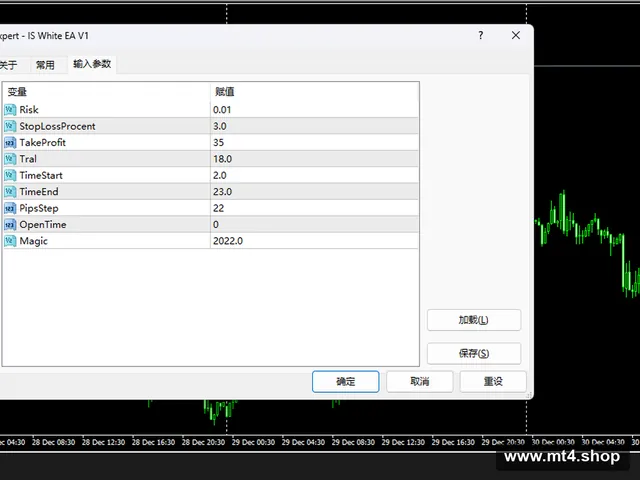640x480 pixels.
Task: Select the OpenTime value 0 cell
Action: click(314, 224)
